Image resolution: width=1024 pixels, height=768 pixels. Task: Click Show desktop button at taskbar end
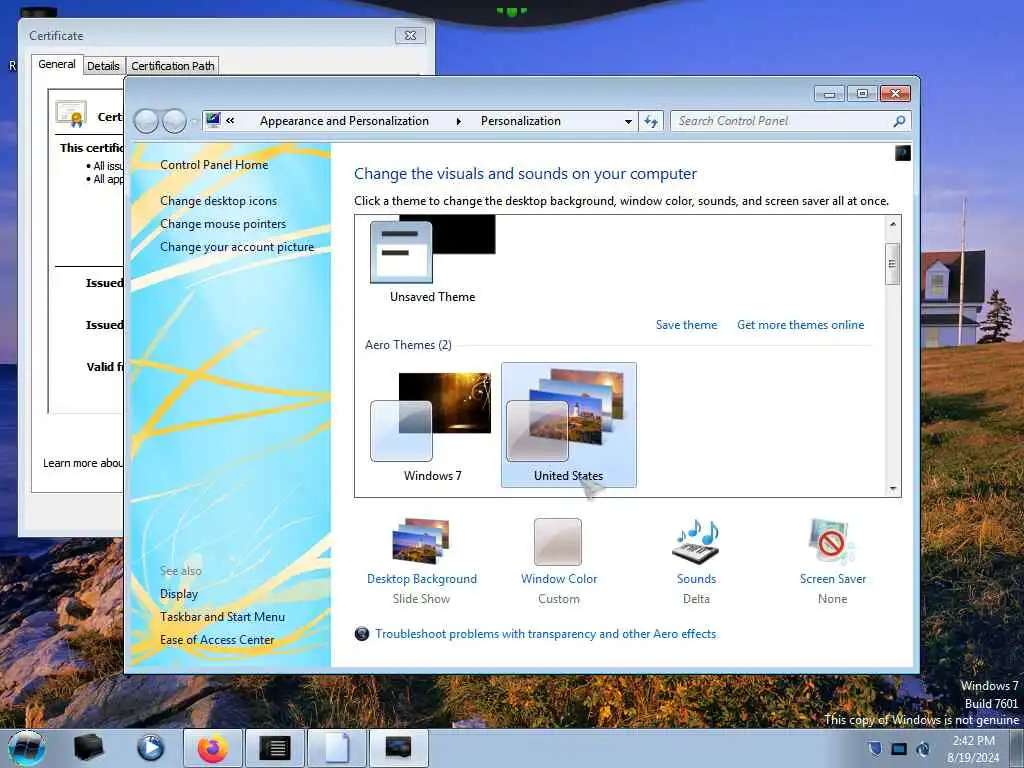(x=1016, y=748)
